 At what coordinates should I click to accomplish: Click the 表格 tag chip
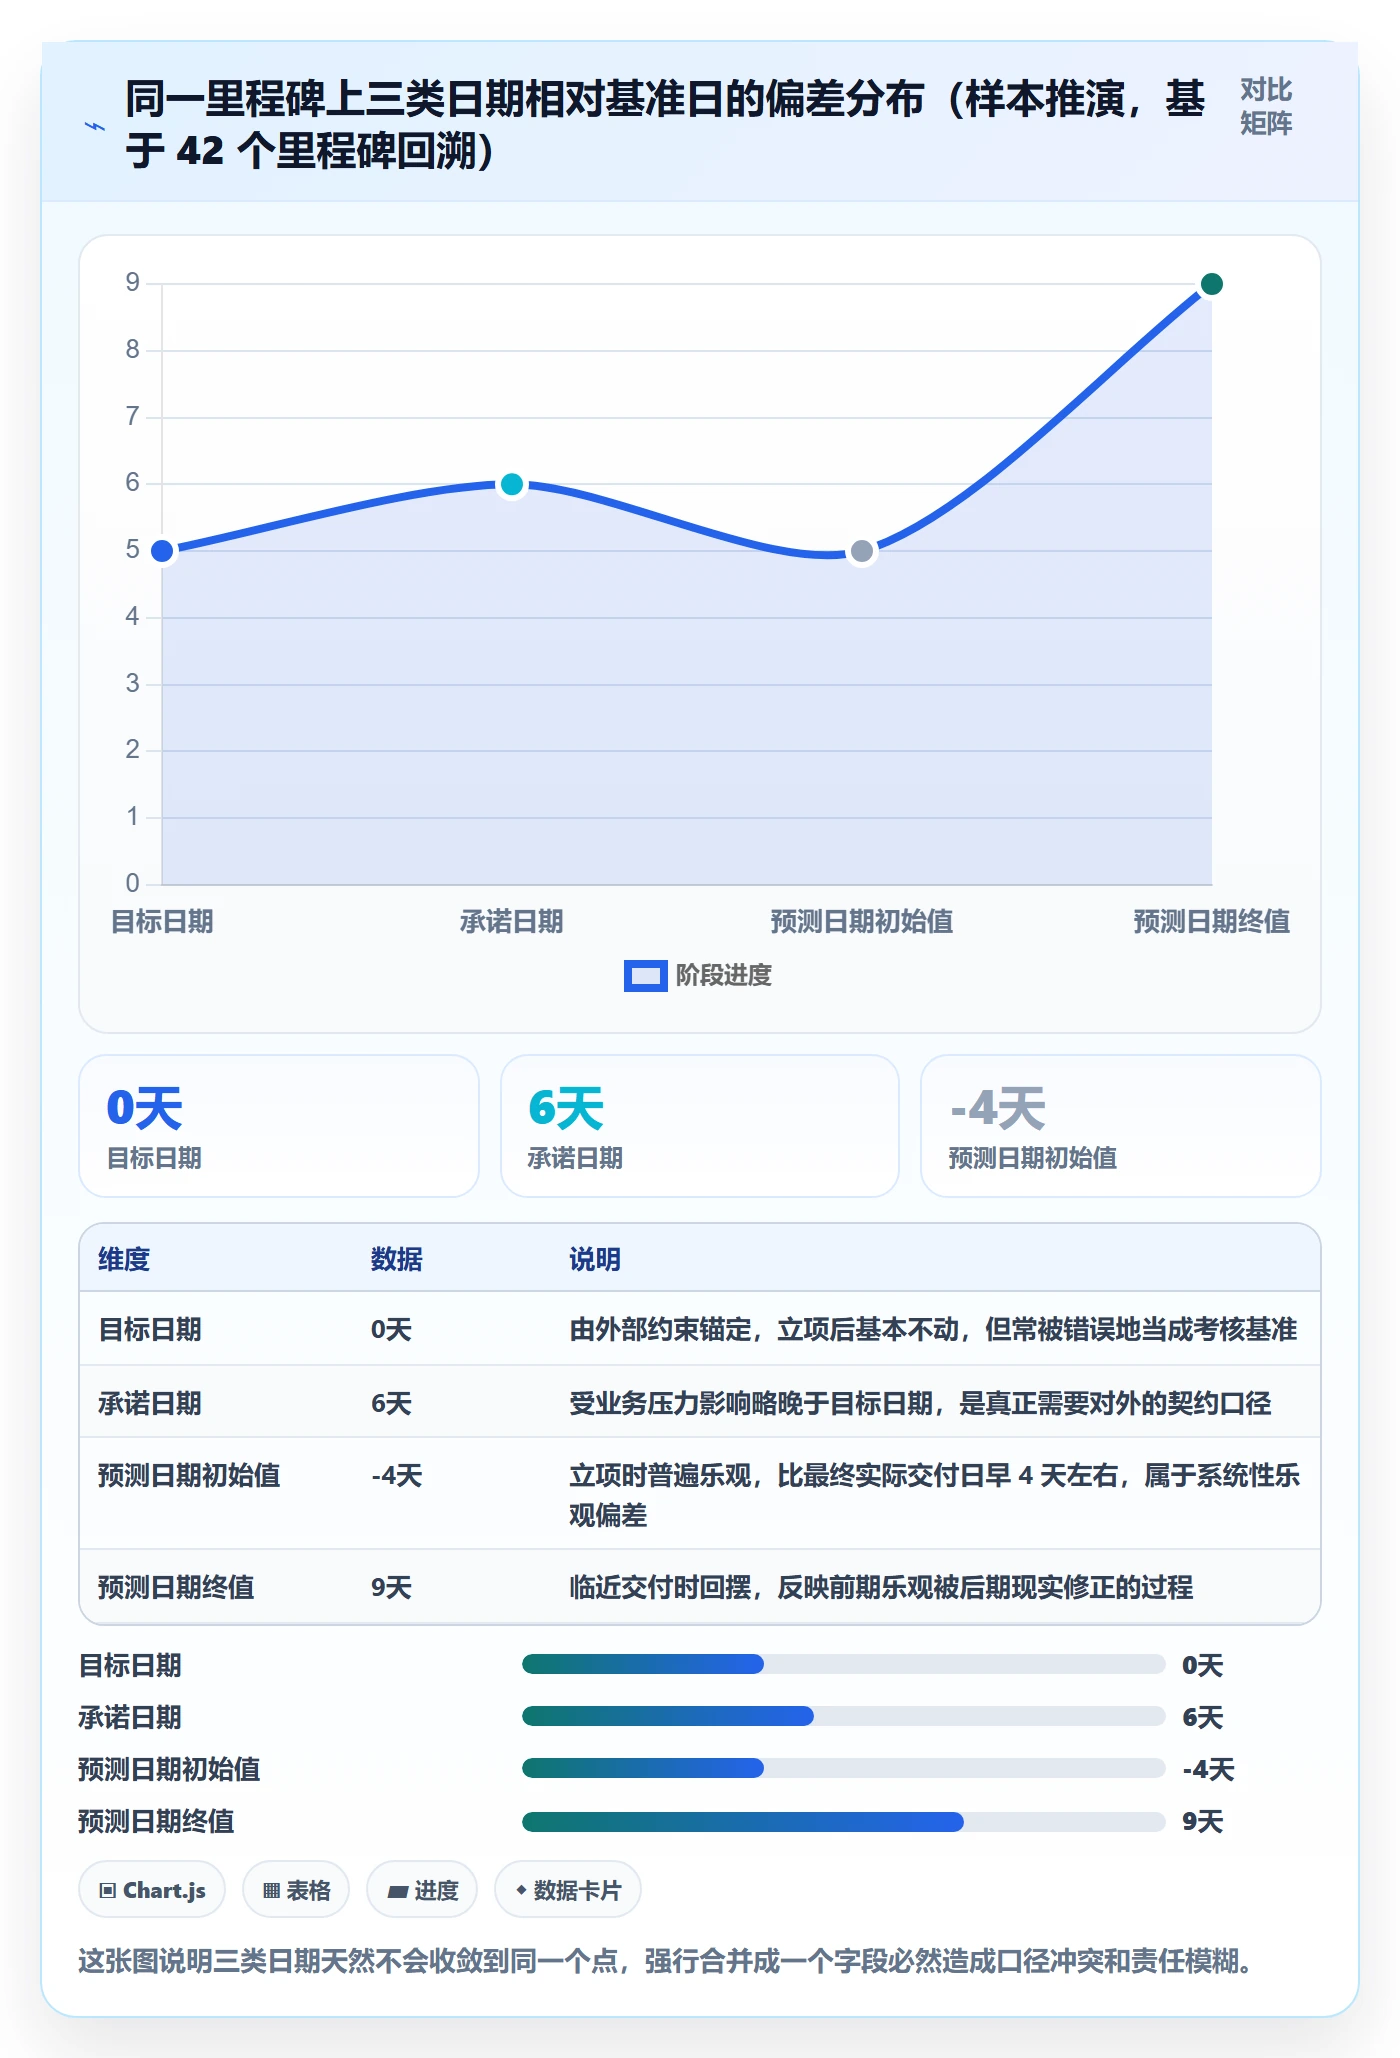click(x=296, y=1889)
